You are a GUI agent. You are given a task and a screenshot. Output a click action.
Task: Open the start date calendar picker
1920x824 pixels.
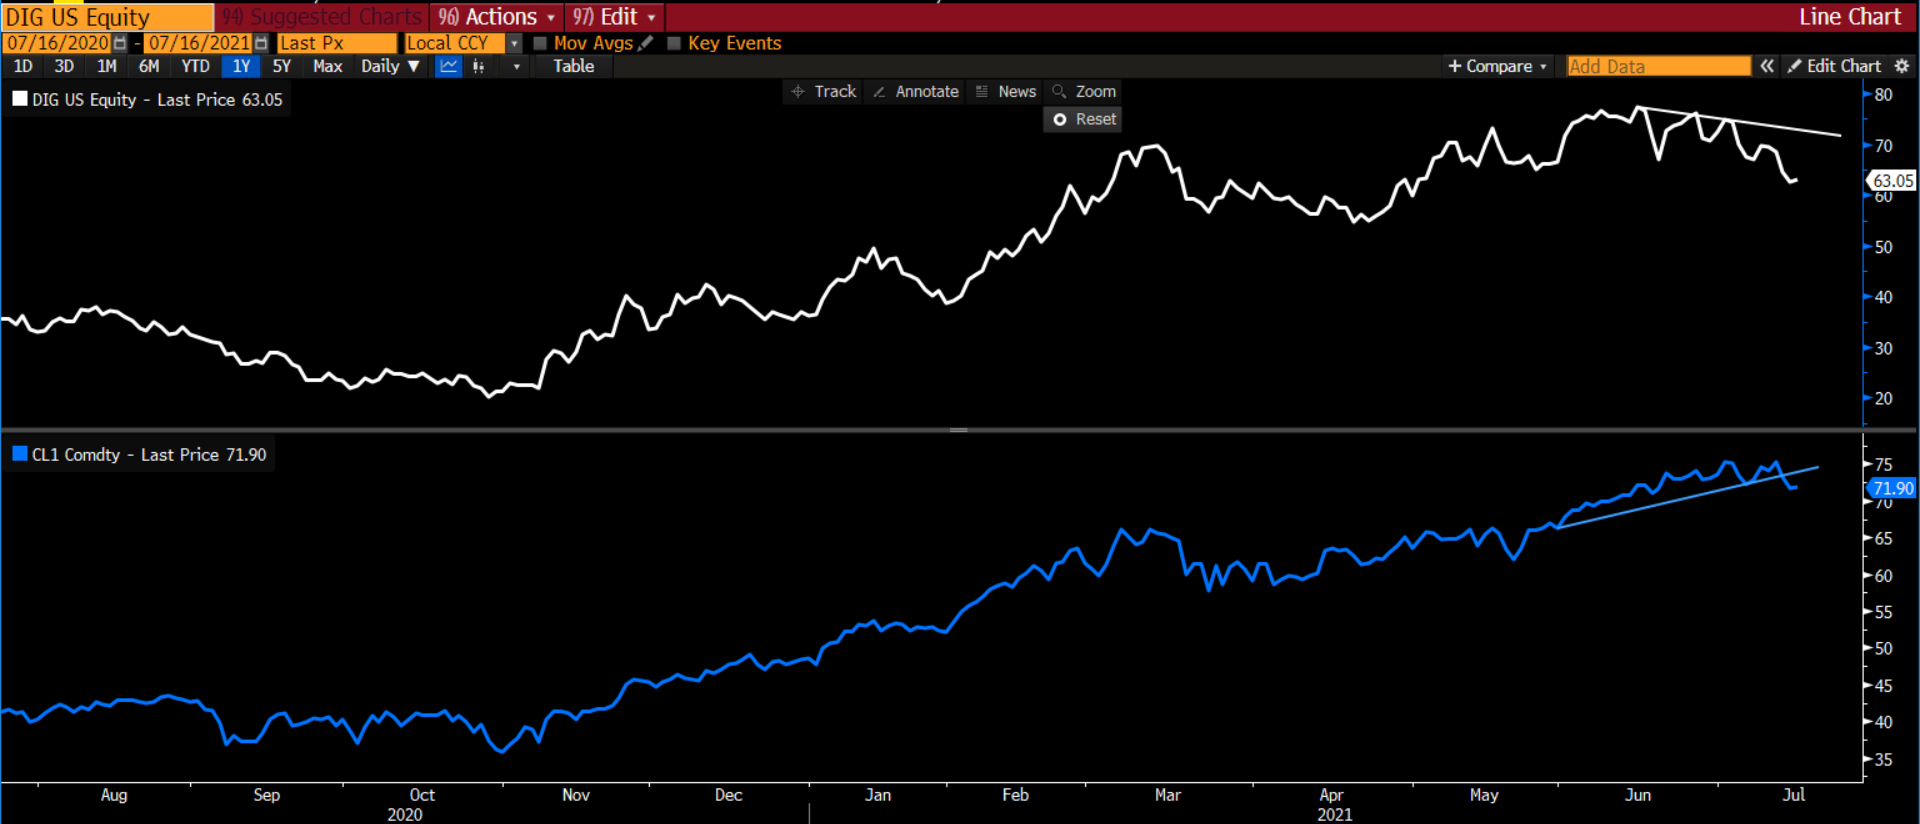pyautogui.click(x=120, y=43)
